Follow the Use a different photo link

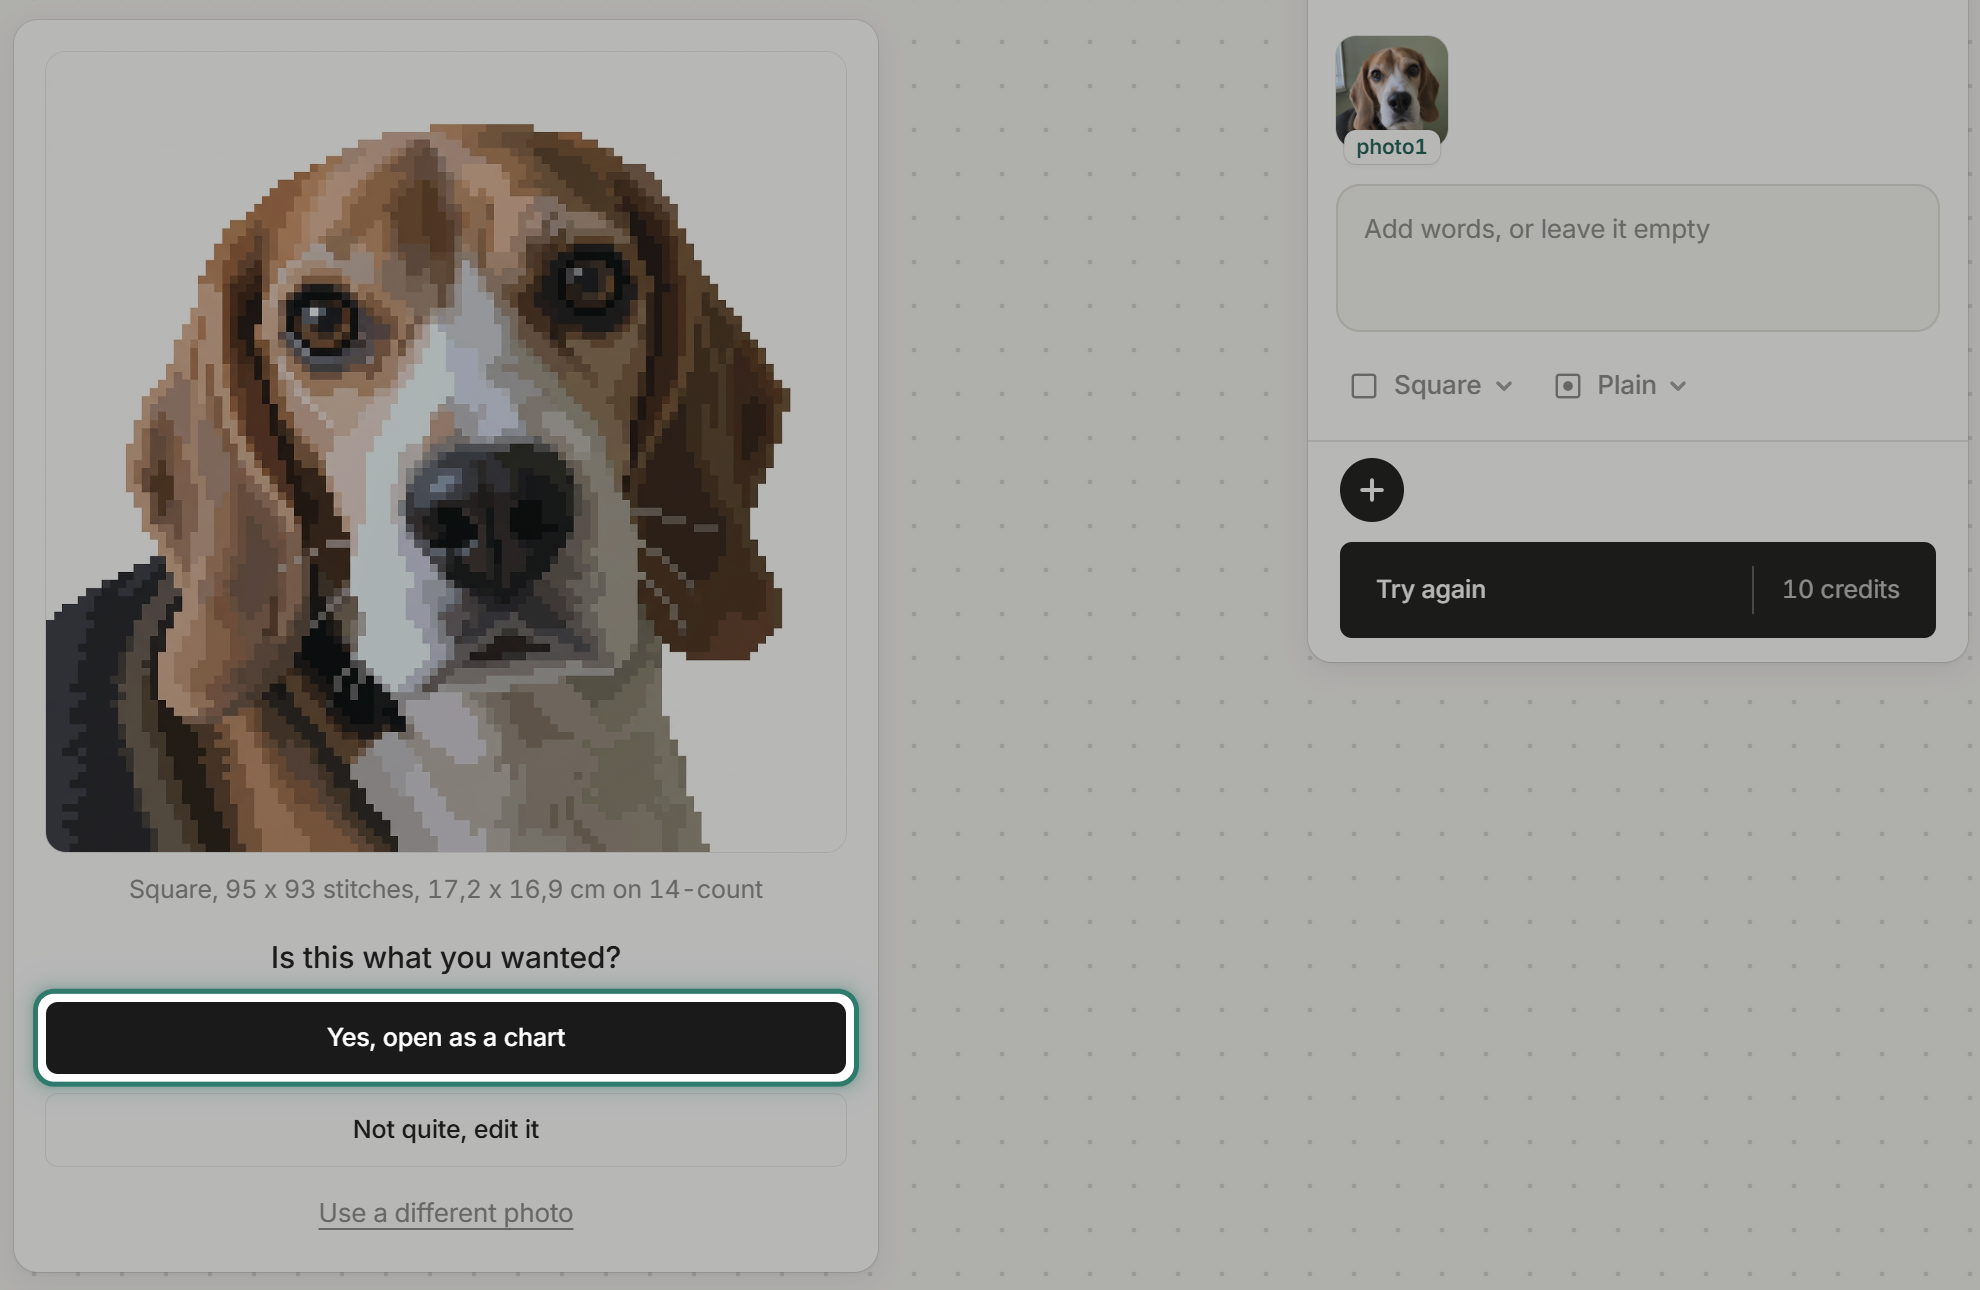[x=446, y=1213]
